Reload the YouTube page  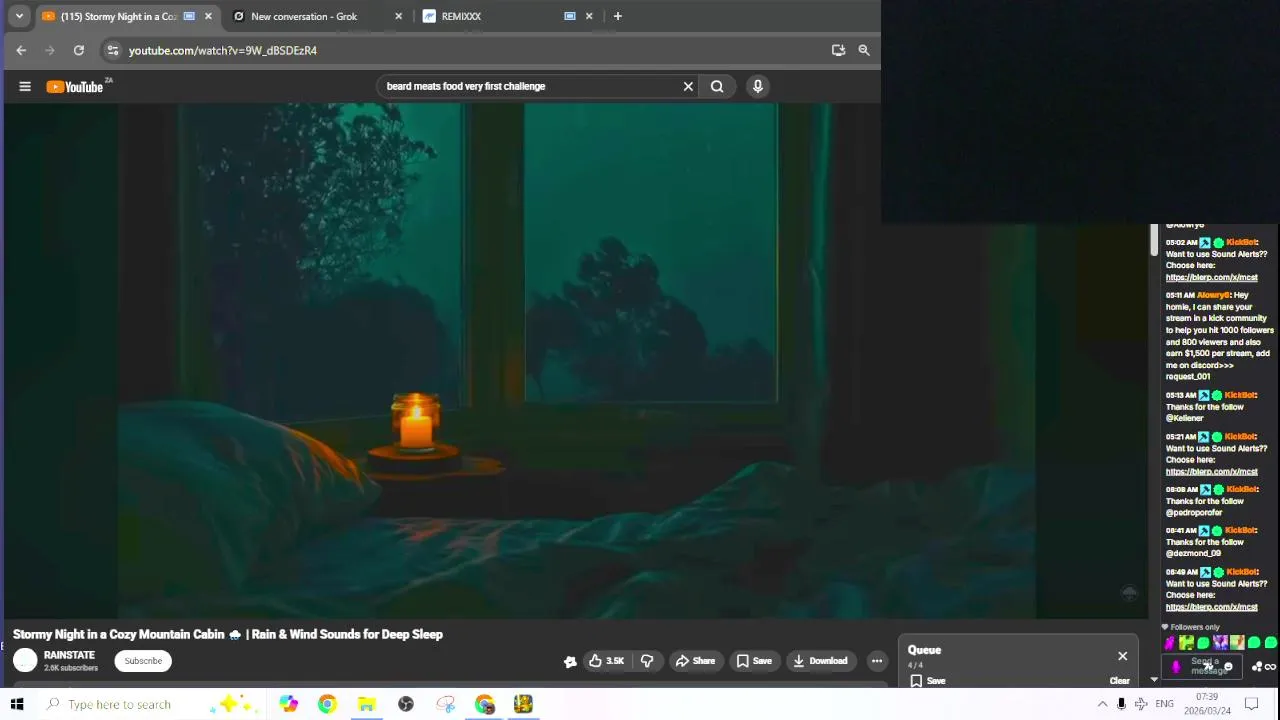78,50
